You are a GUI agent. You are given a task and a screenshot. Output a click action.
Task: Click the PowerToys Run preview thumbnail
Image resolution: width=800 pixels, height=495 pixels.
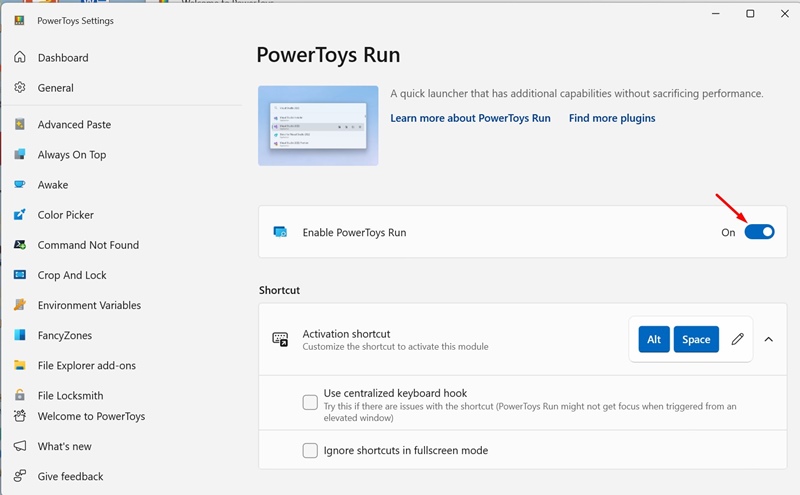318,126
